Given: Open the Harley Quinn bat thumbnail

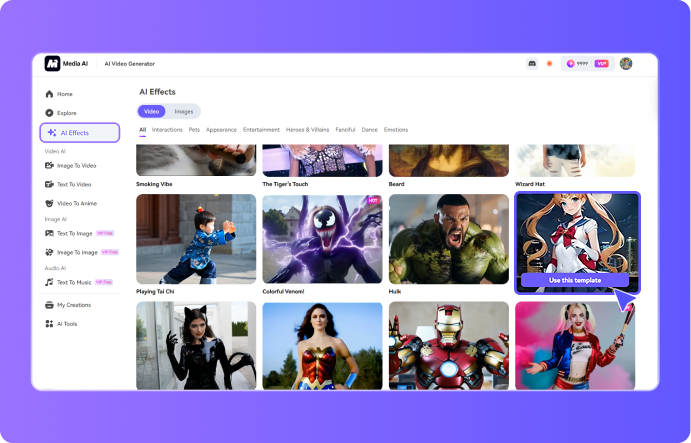Looking at the screenshot, I should [x=575, y=346].
